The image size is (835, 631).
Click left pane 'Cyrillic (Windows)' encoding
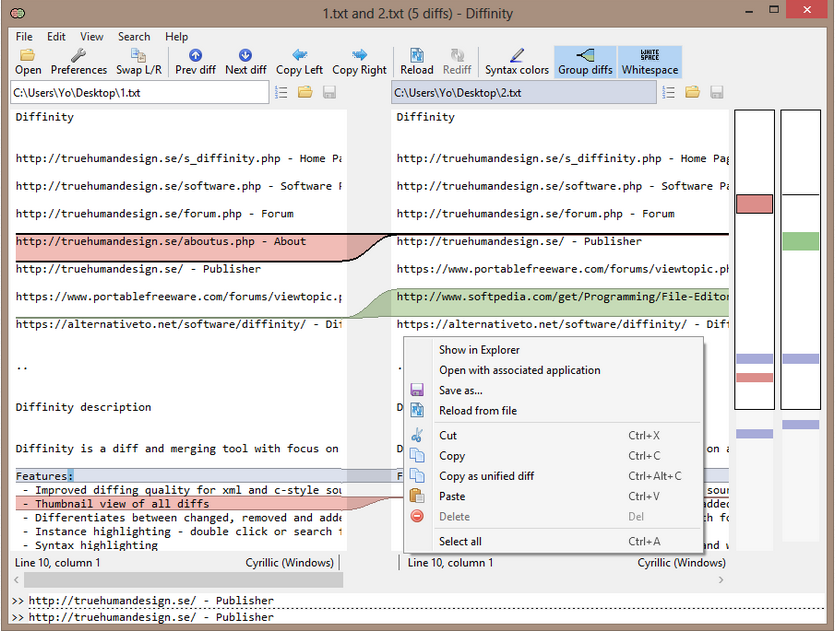click(289, 563)
